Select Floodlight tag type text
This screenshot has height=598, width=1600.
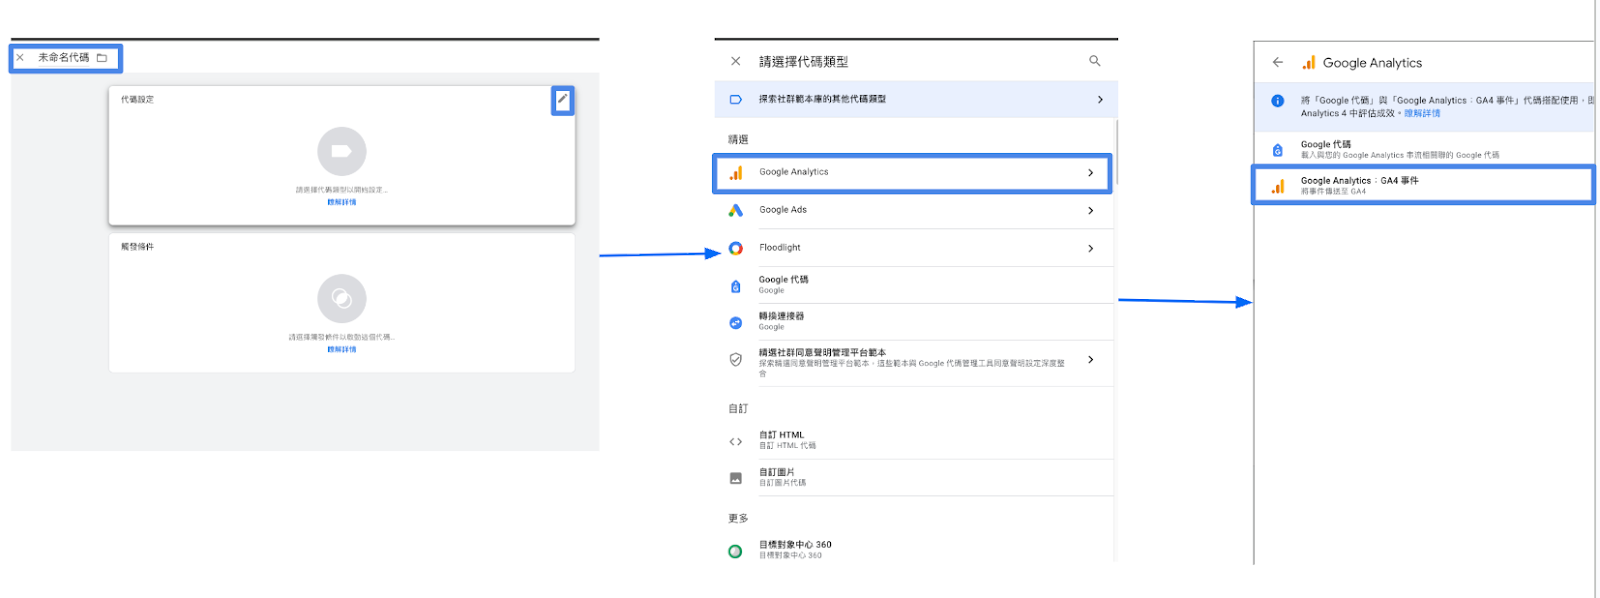(780, 248)
